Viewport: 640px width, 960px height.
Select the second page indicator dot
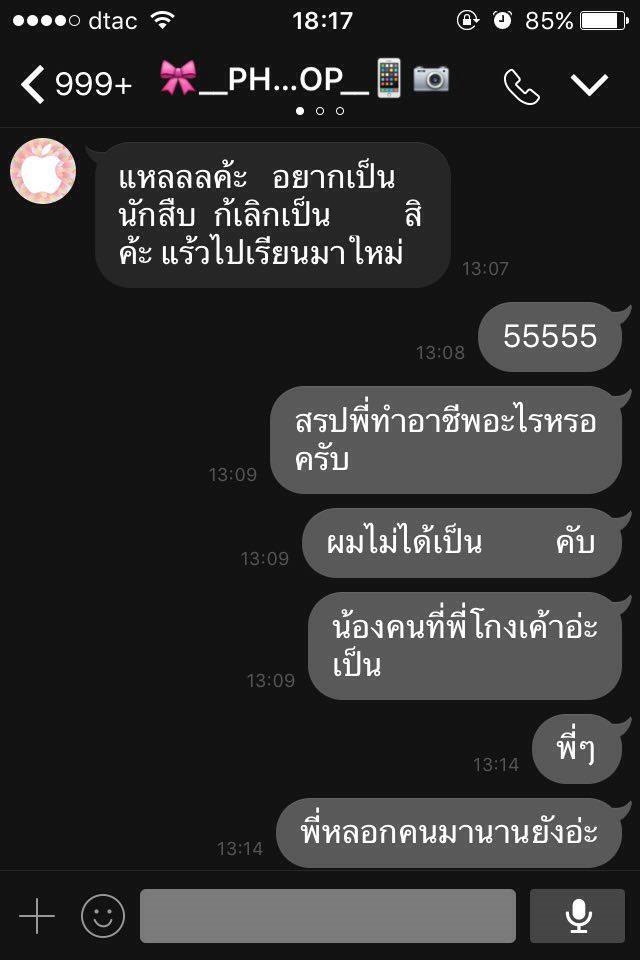(x=320, y=111)
